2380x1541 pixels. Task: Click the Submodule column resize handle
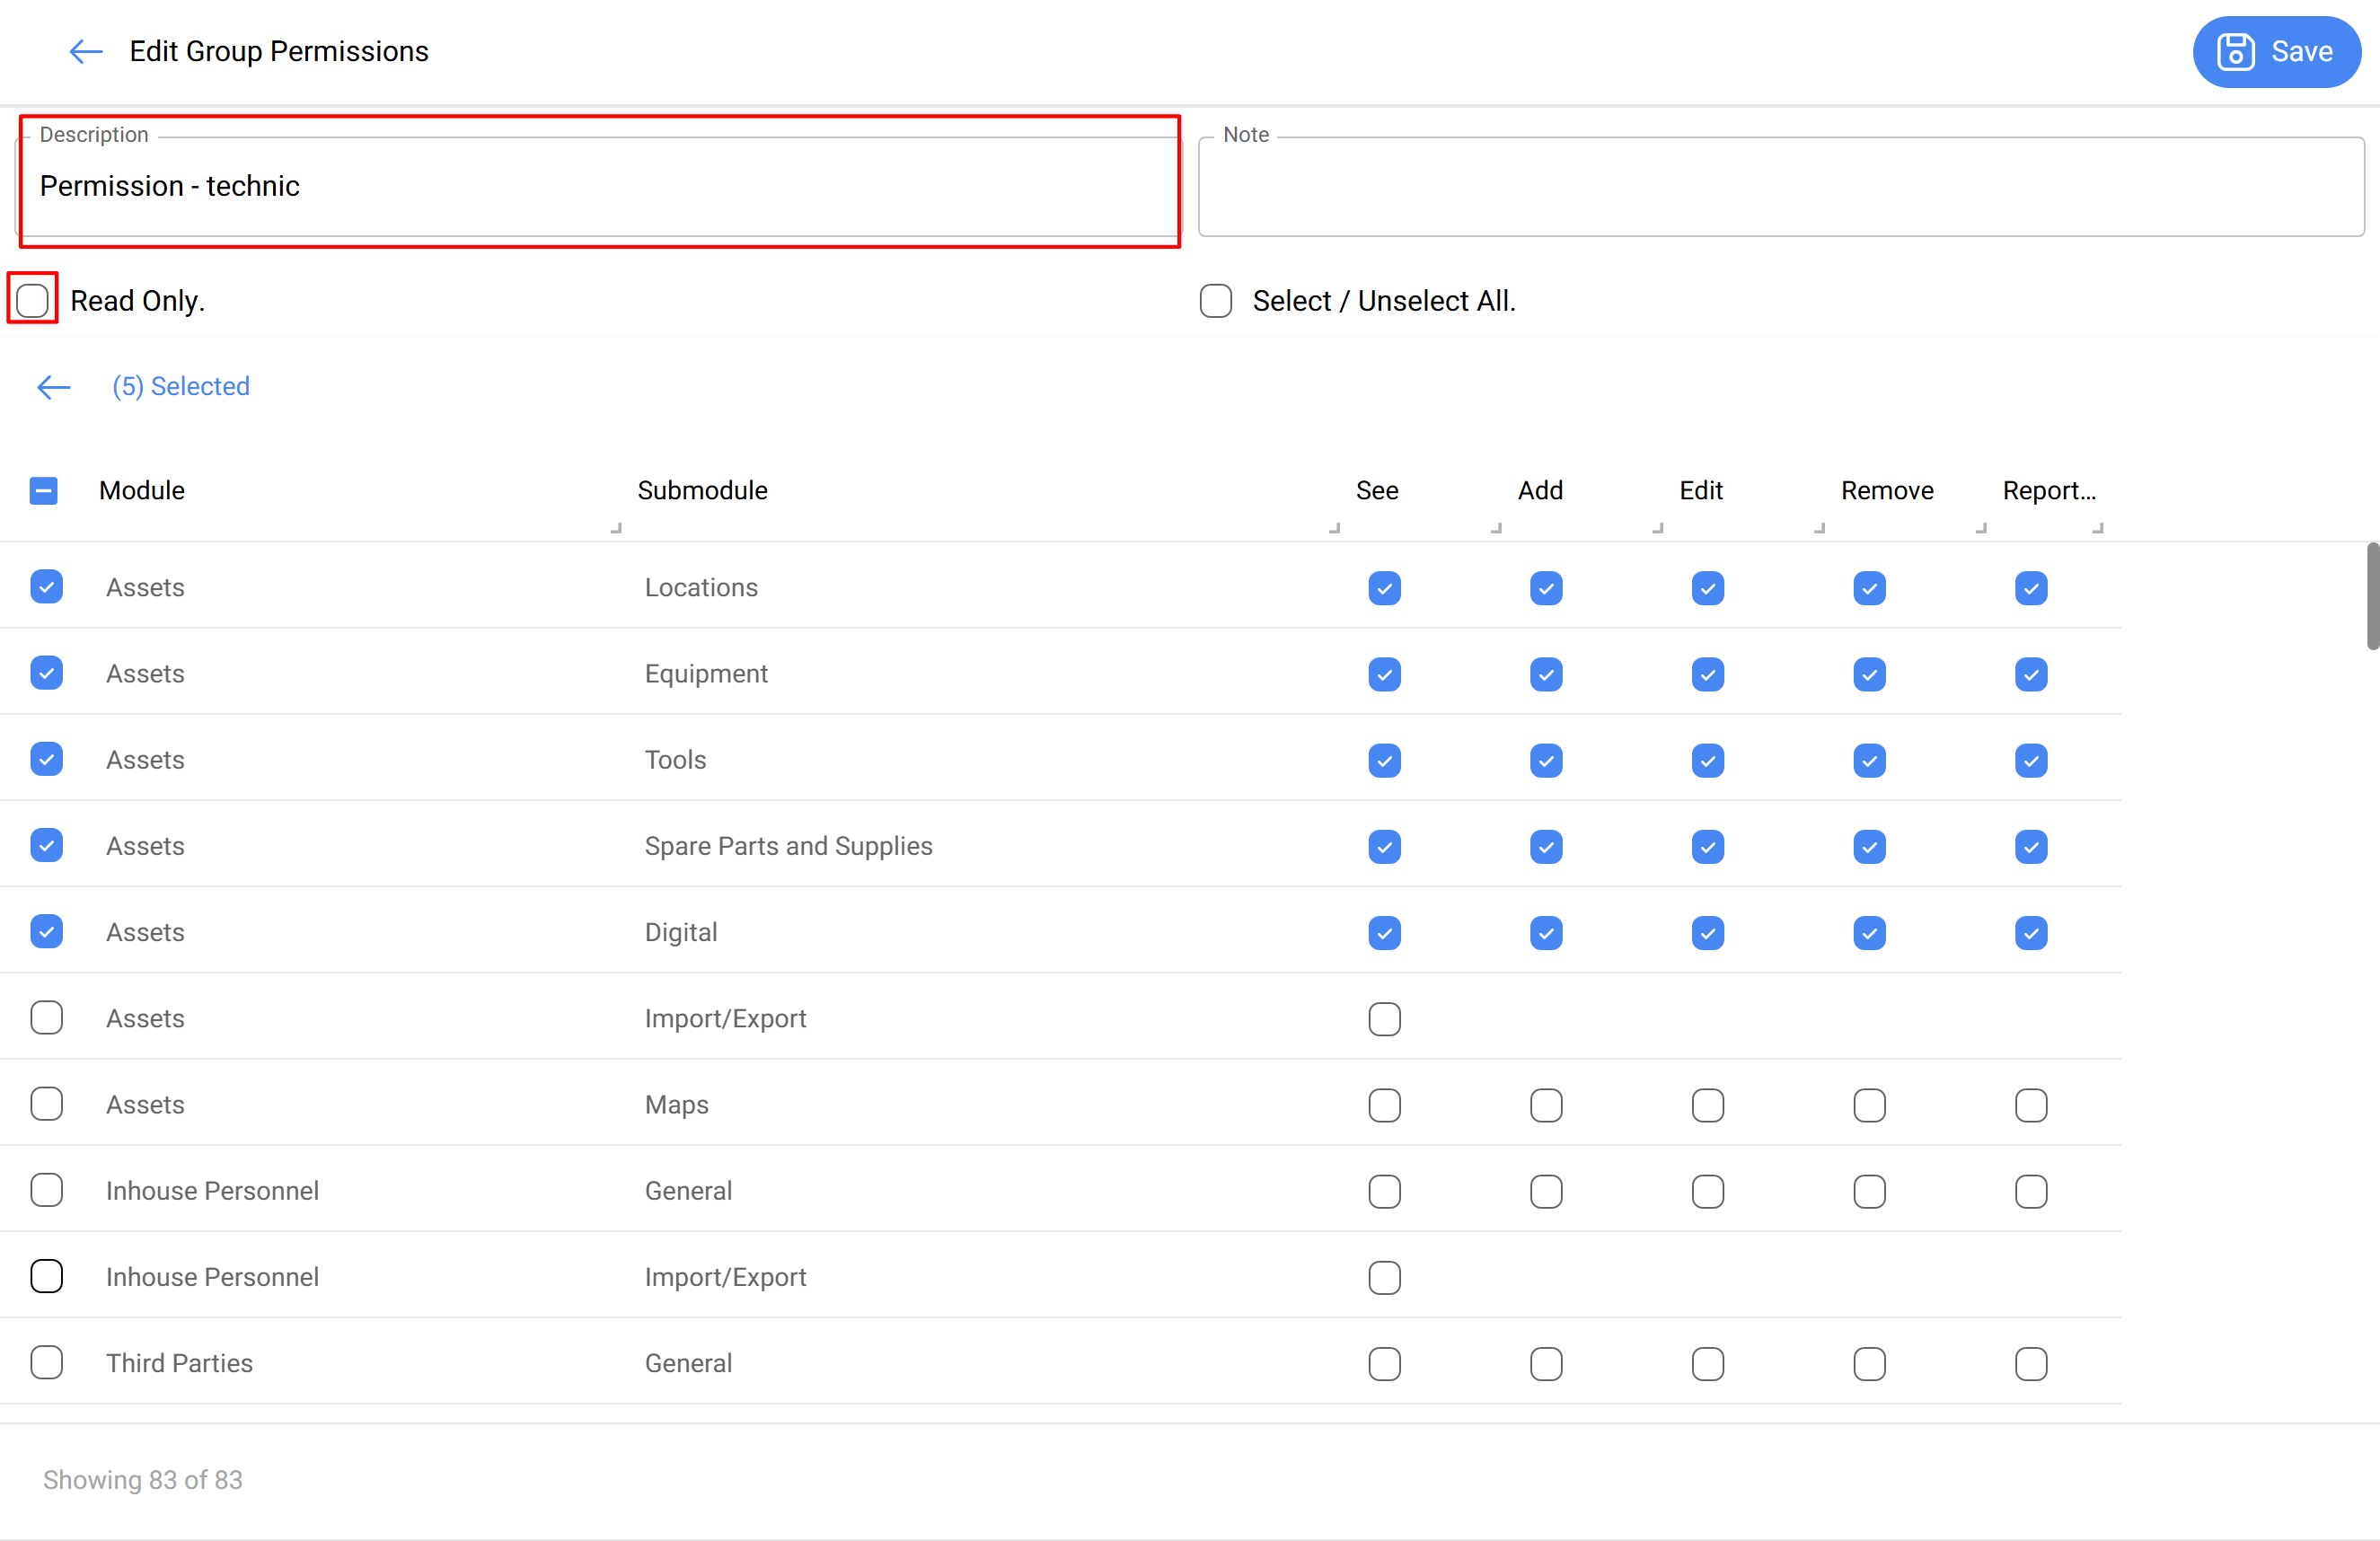(1334, 528)
